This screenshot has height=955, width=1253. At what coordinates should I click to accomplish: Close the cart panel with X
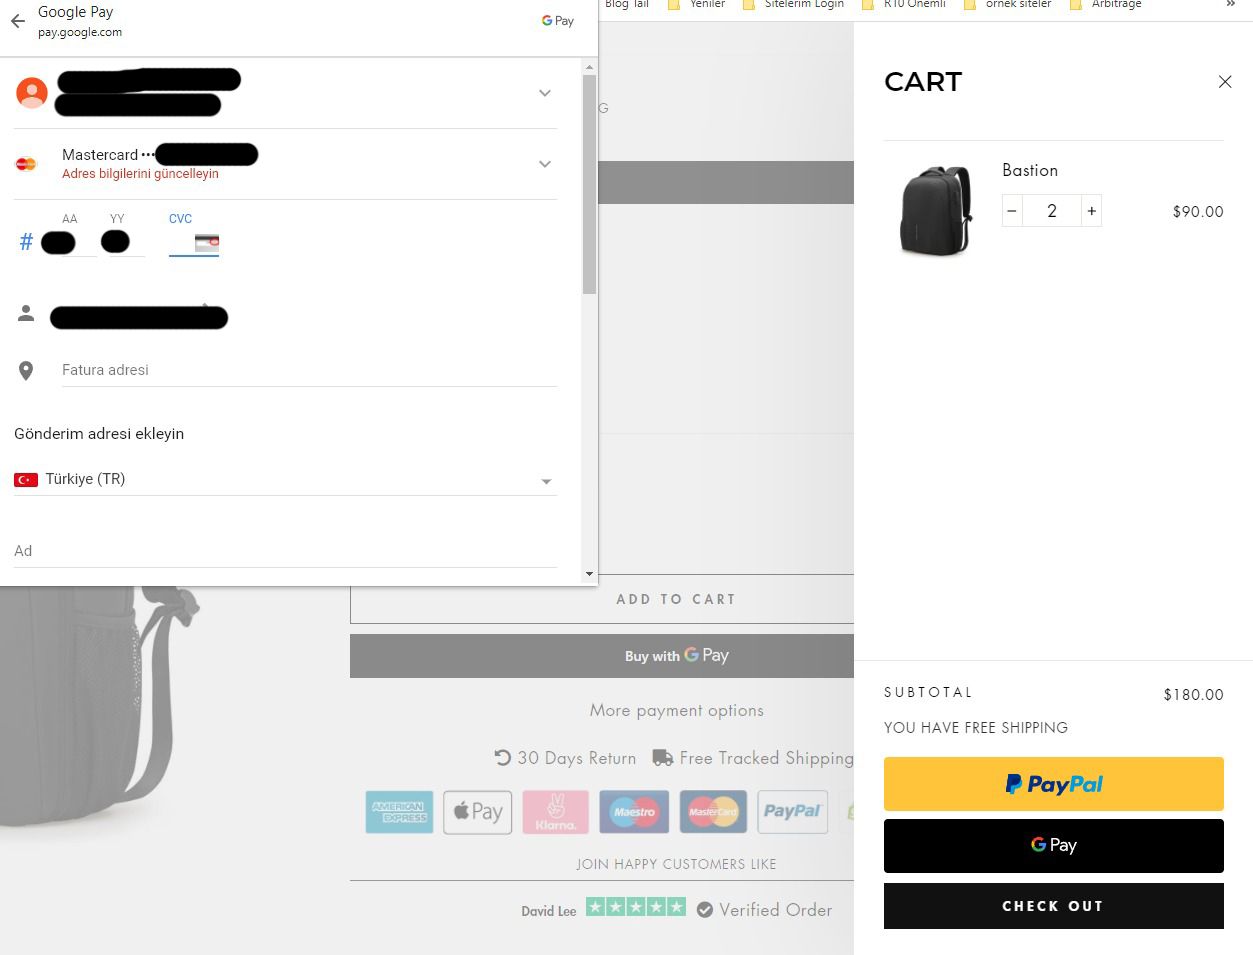point(1225,82)
